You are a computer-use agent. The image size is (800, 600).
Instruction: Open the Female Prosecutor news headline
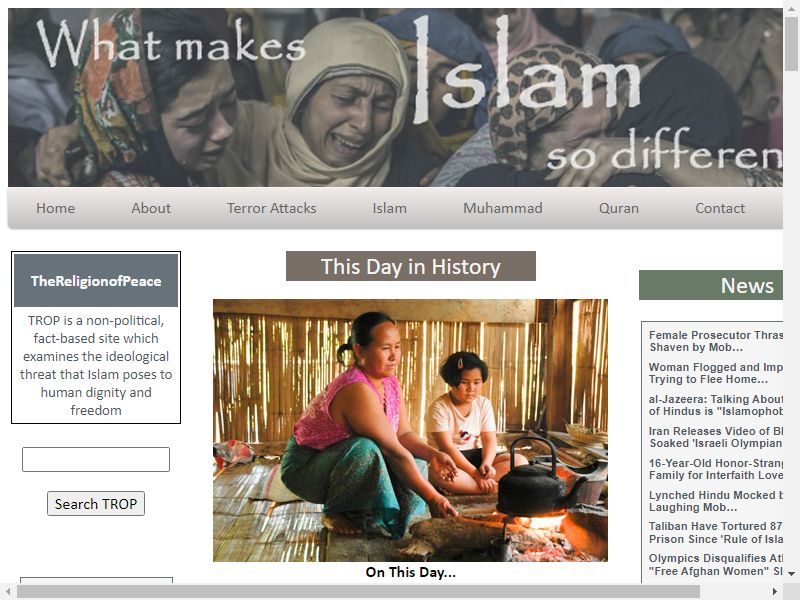pos(716,341)
